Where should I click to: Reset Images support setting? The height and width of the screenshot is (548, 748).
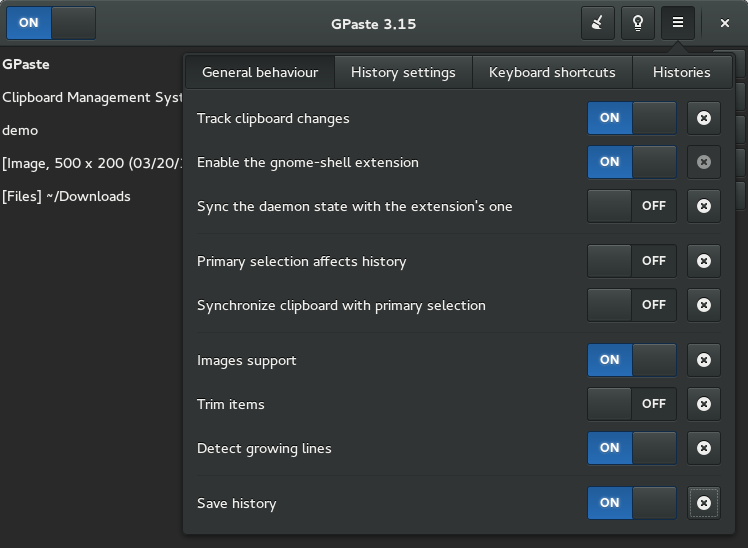point(704,360)
